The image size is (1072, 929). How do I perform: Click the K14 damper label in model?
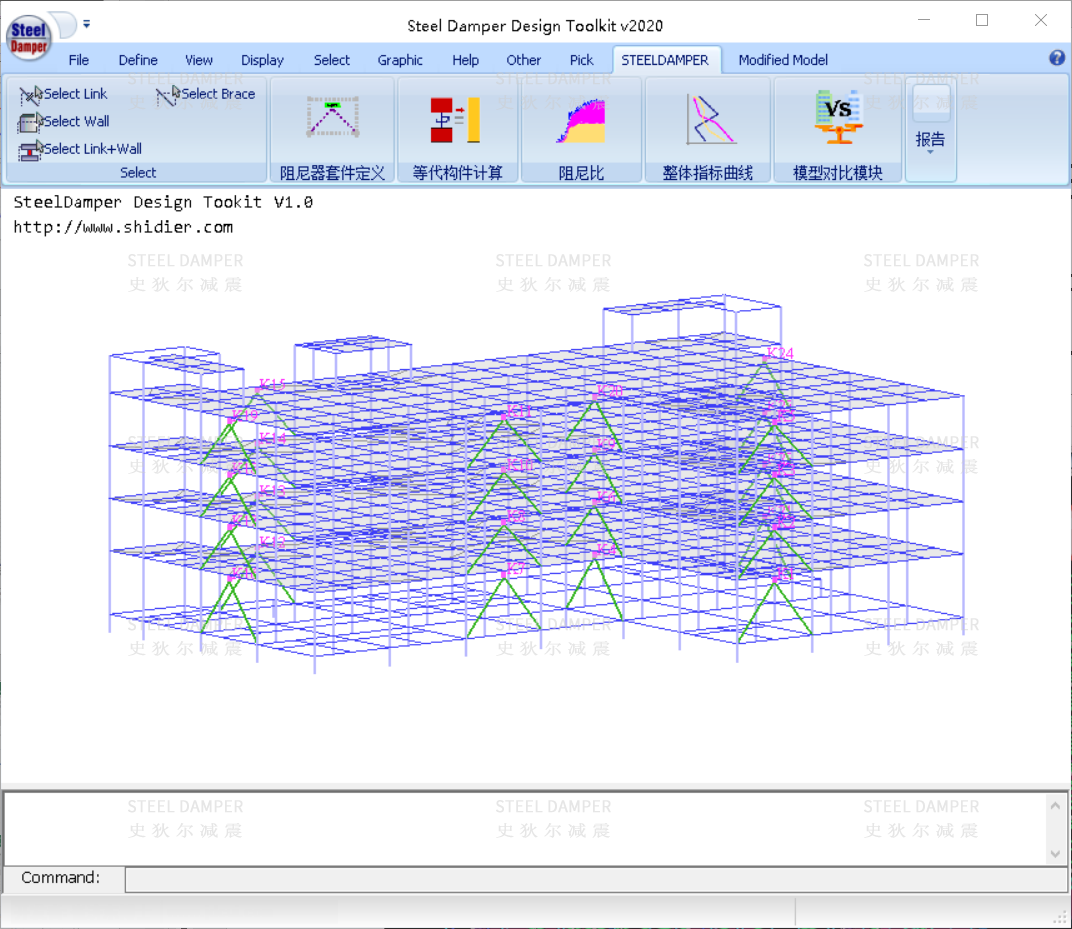(272, 438)
